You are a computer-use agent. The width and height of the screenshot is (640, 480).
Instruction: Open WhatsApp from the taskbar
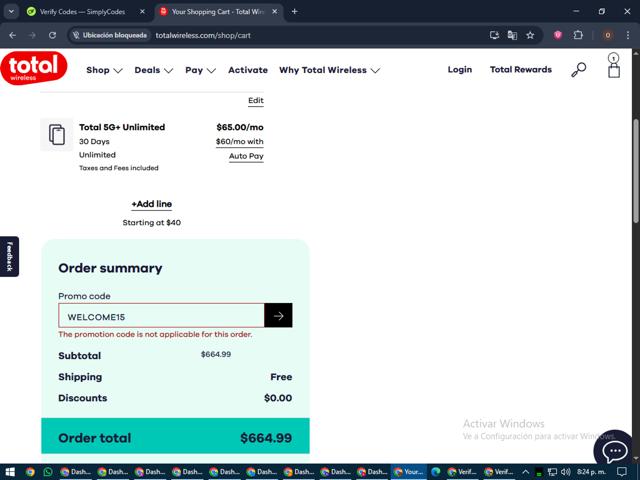tap(48, 472)
